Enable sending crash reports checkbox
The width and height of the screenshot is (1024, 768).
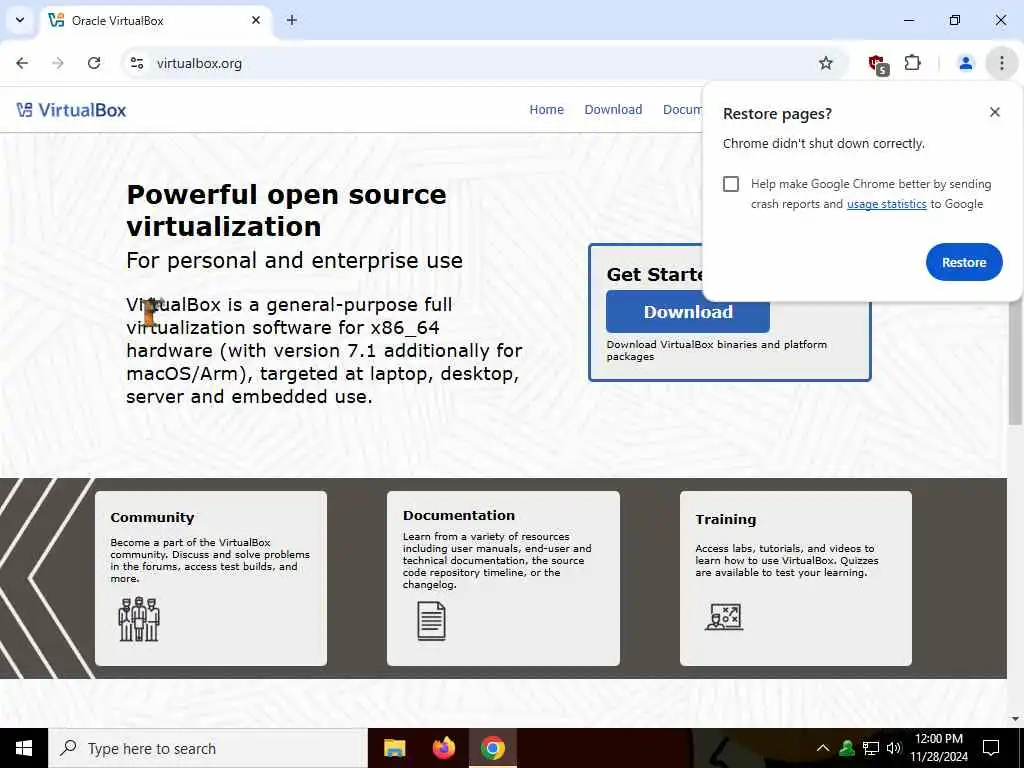[x=731, y=184]
